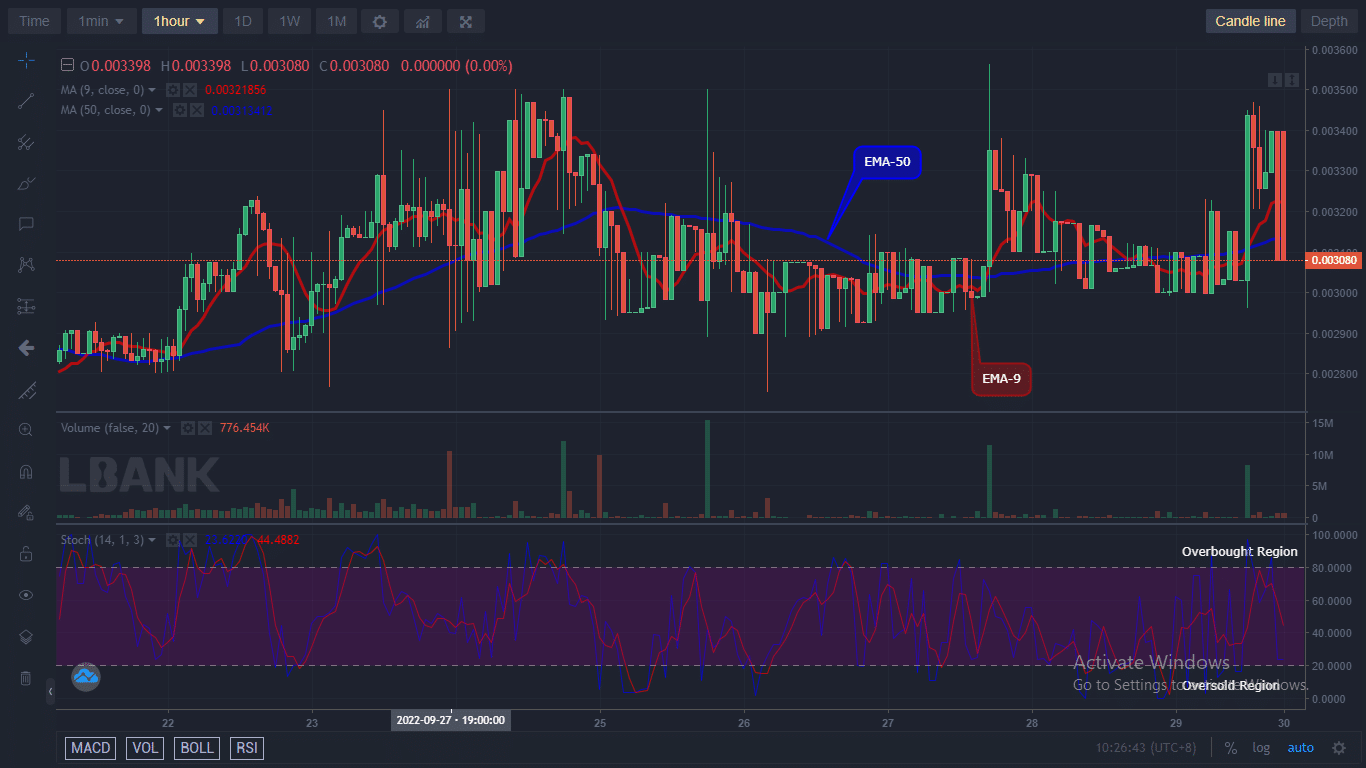The width and height of the screenshot is (1366, 768).
Task: Remove the MA 50 indicator
Action: (196, 110)
